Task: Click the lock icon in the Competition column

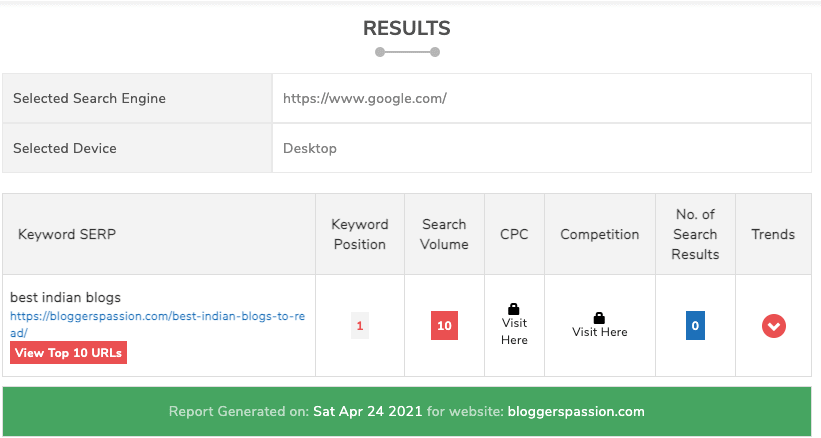Action: (599, 317)
